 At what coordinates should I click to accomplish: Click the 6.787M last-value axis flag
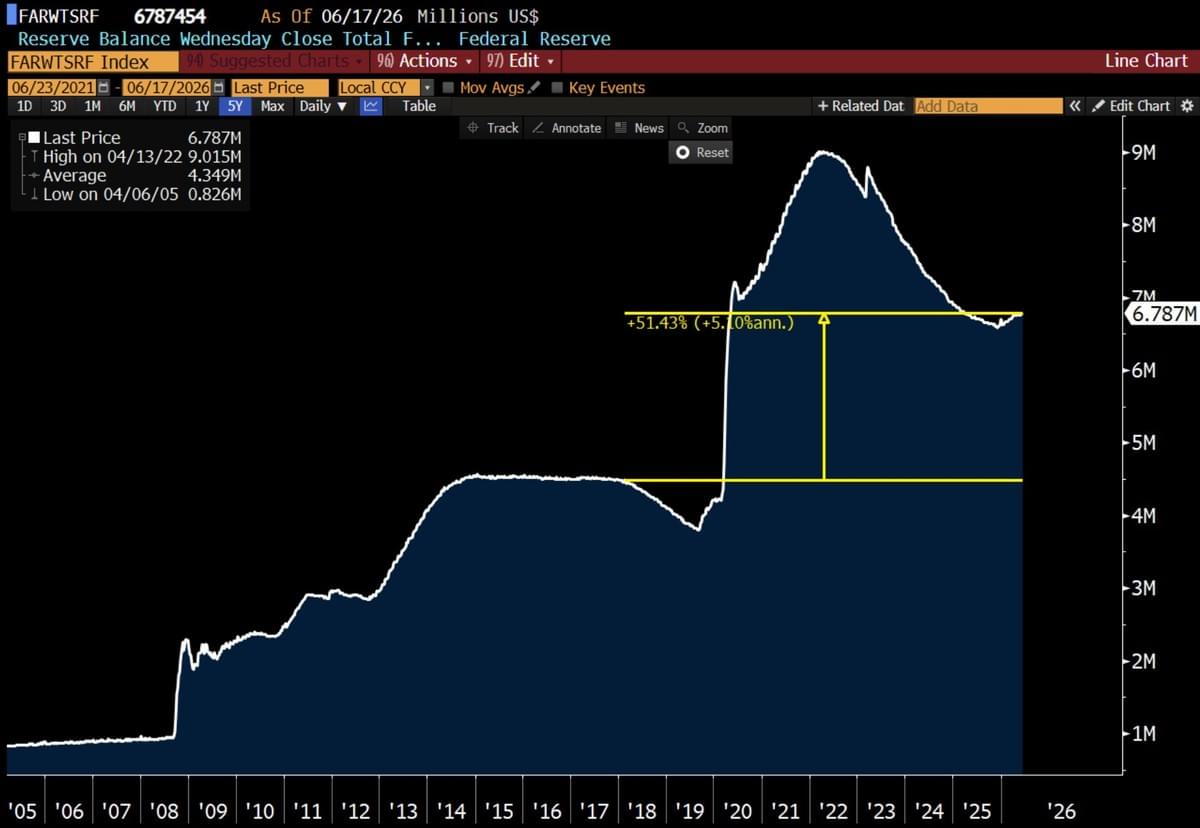[x=1161, y=314]
